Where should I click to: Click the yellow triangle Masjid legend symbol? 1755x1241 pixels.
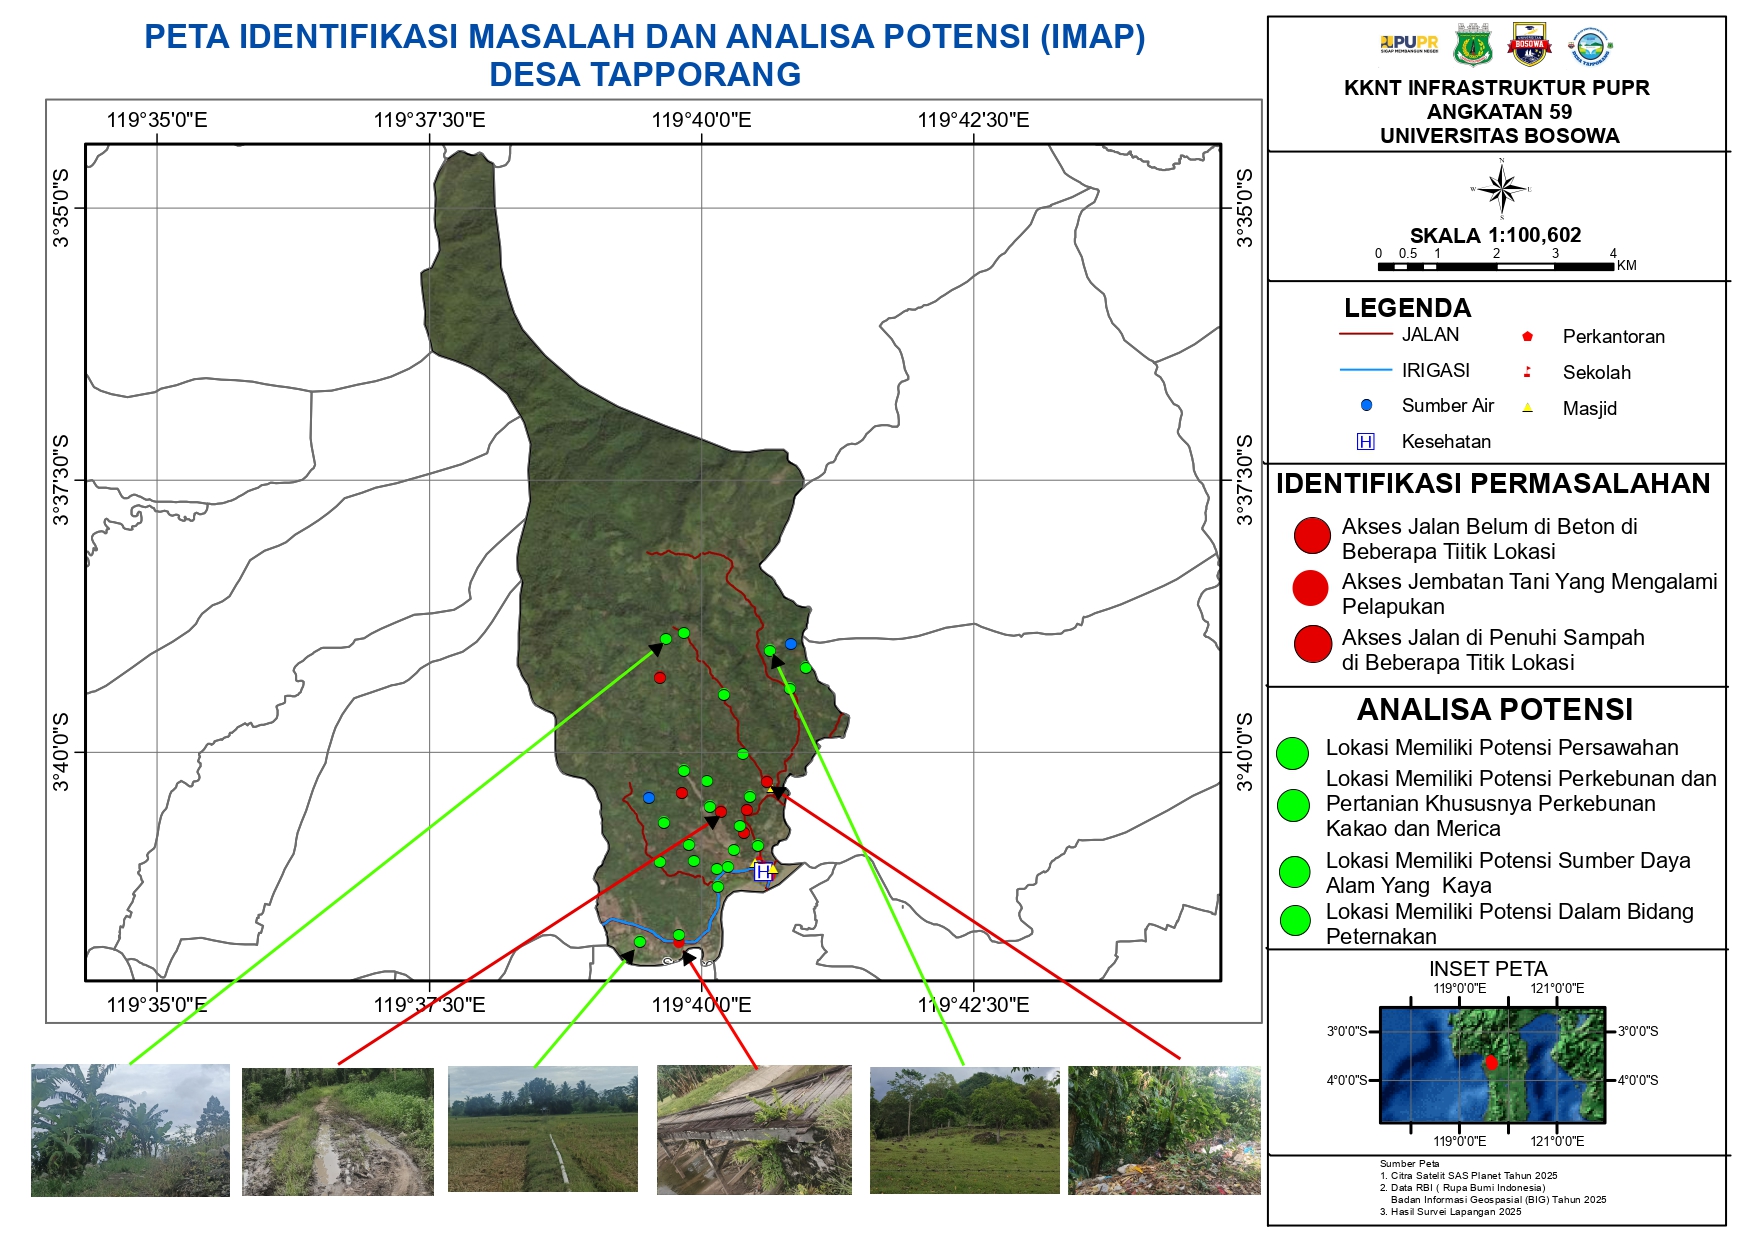tap(1527, 406)
